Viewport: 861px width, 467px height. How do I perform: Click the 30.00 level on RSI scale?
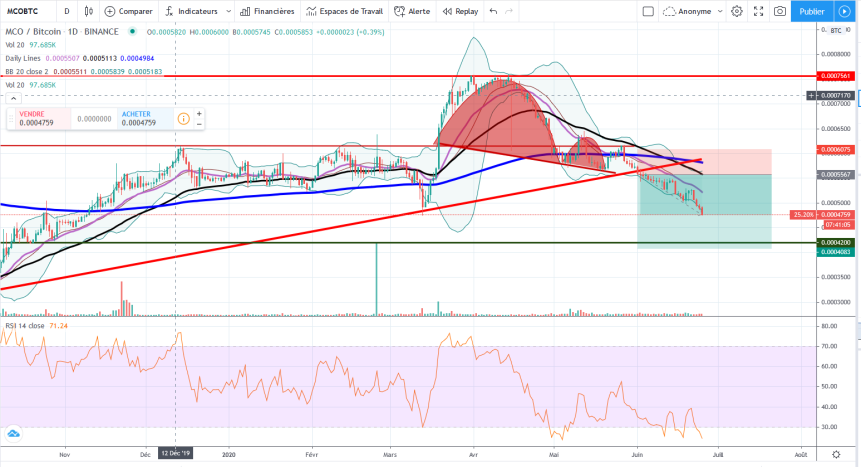coord(829,427)
